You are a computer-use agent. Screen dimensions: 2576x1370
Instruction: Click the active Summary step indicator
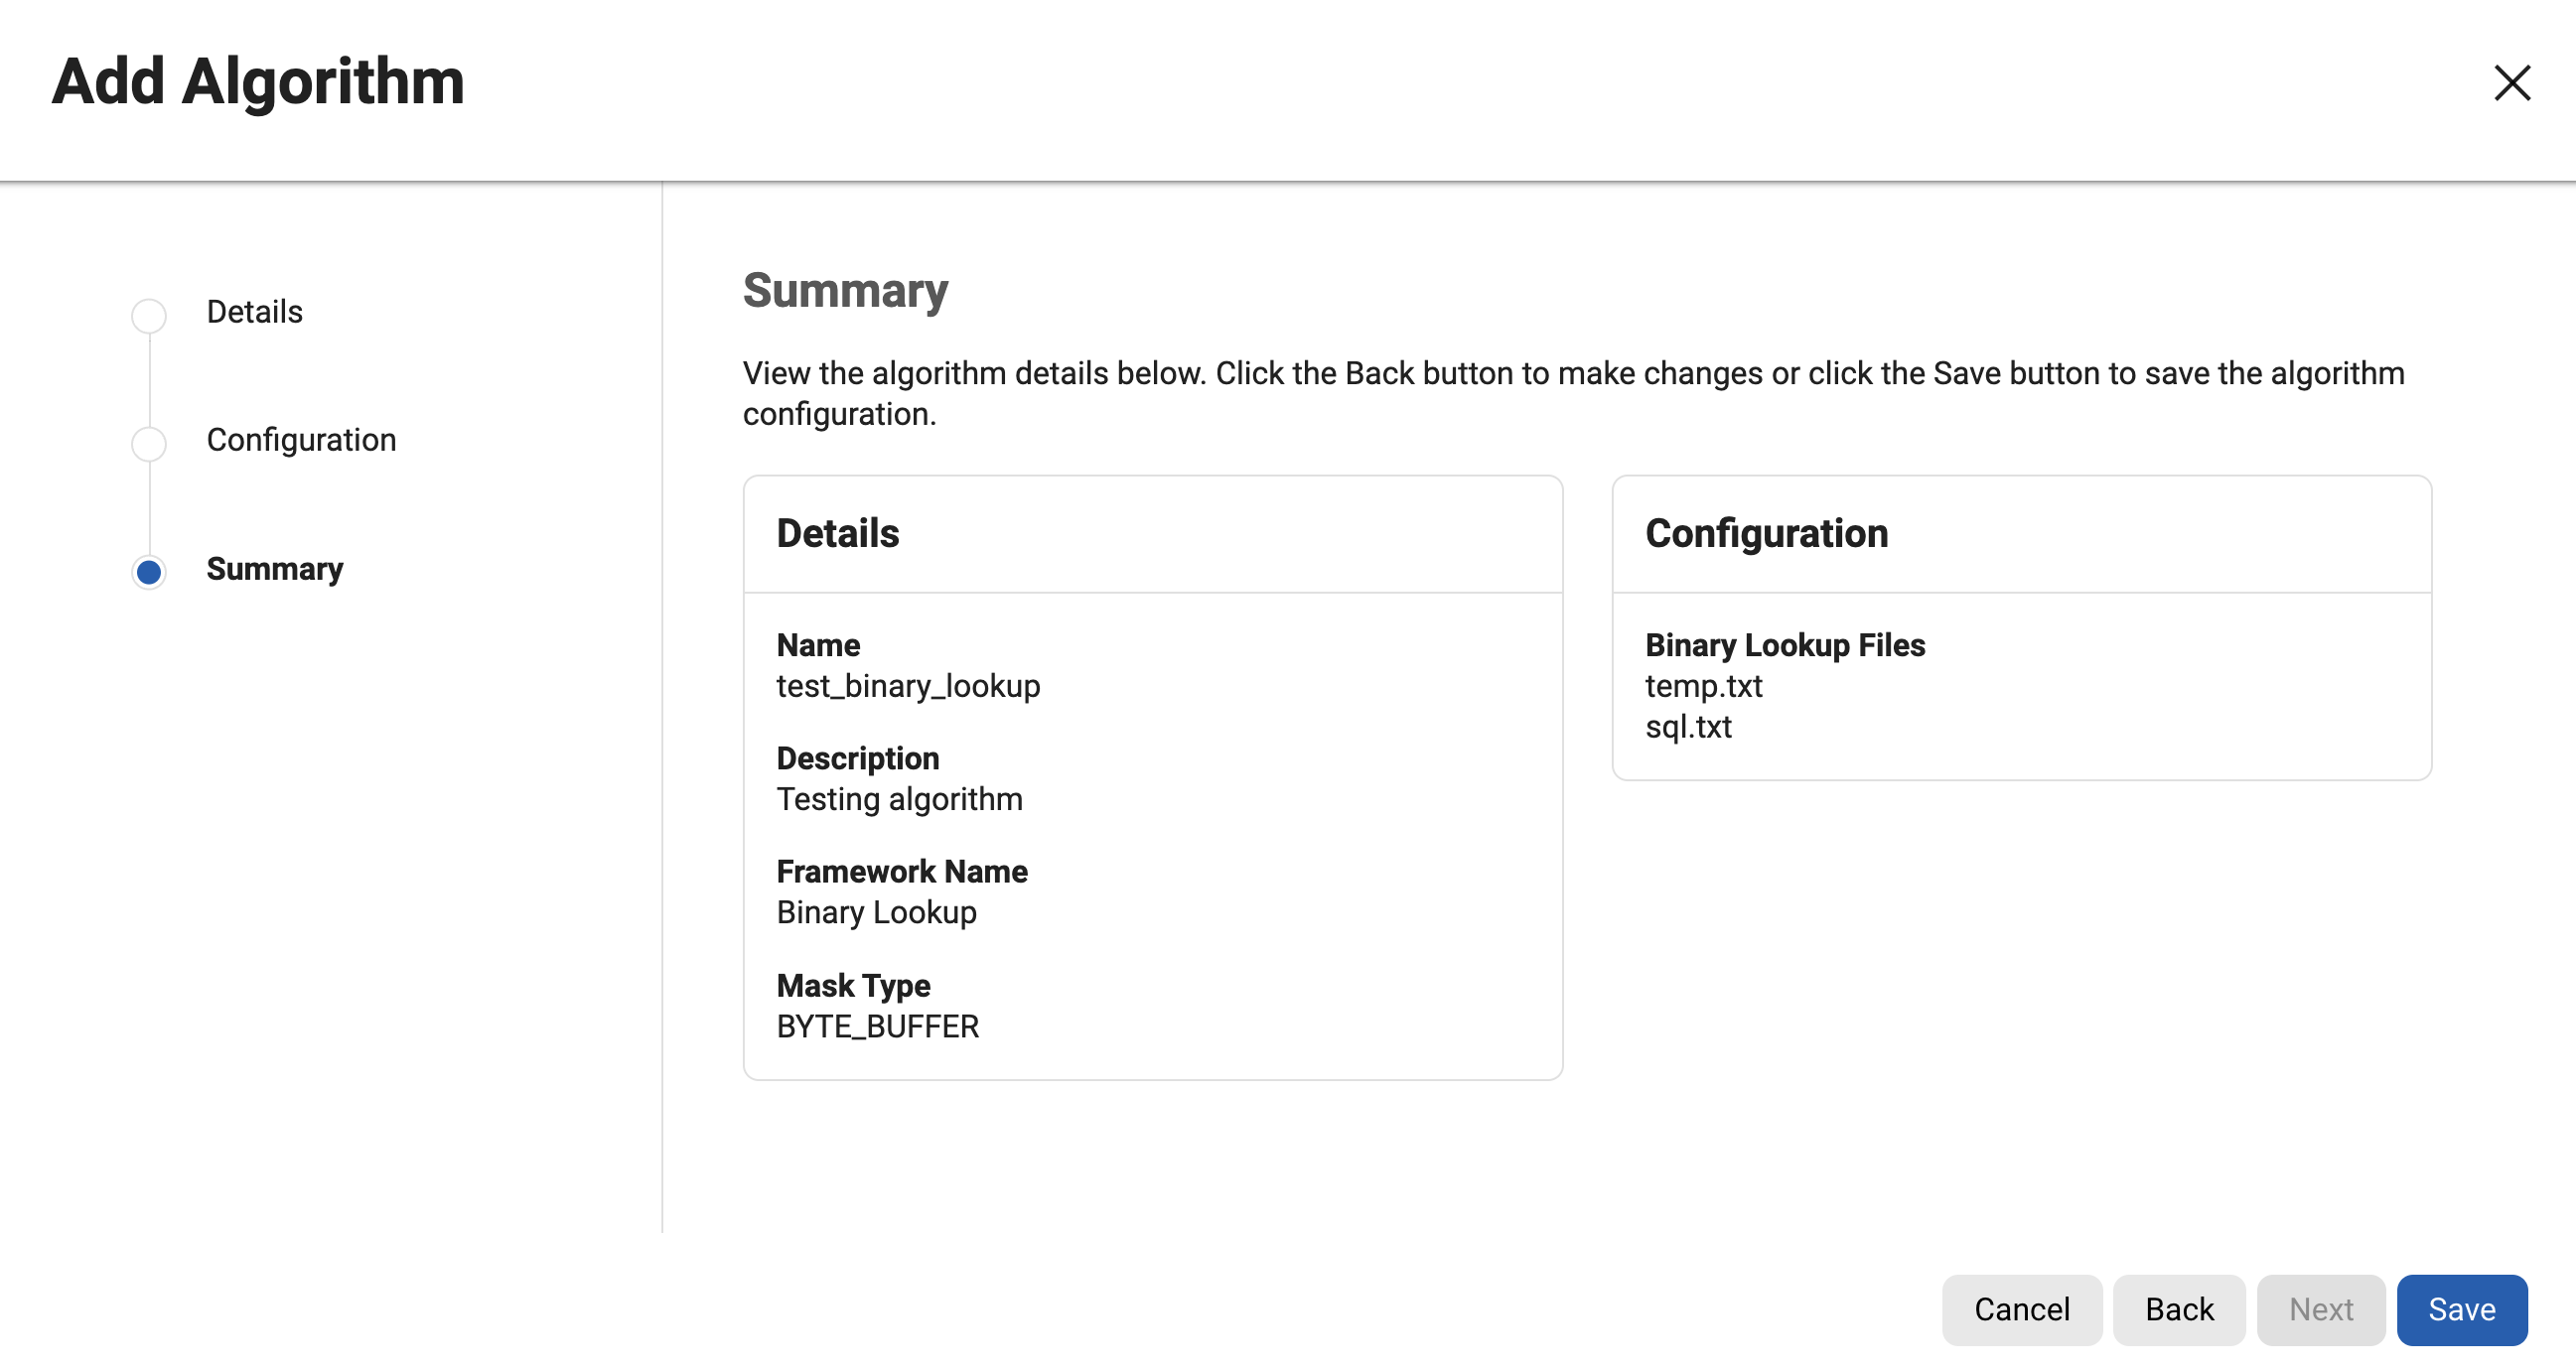149,572
